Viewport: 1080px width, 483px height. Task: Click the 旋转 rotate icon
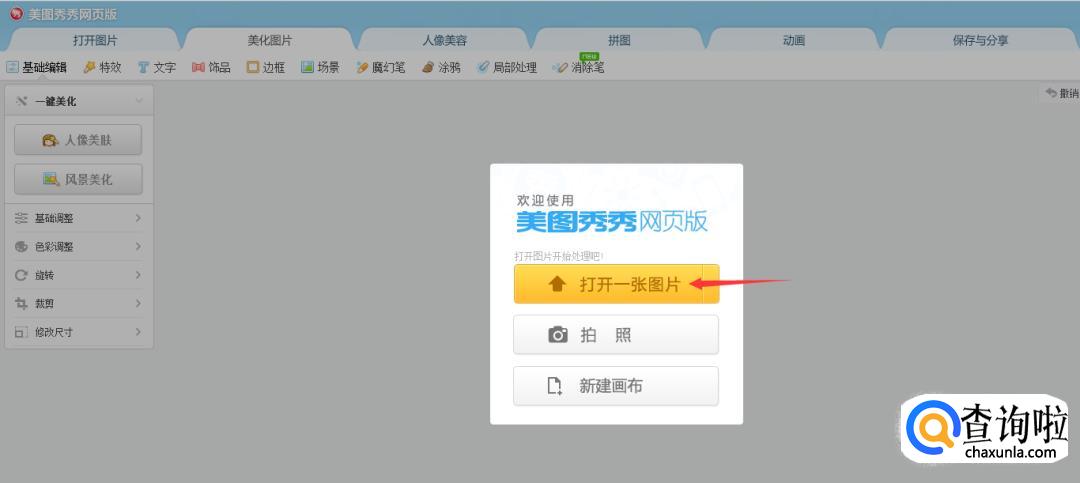(21, 275)
